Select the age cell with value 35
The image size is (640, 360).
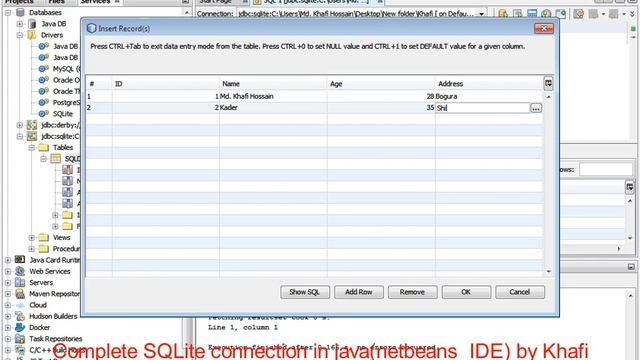coord(381,108)
